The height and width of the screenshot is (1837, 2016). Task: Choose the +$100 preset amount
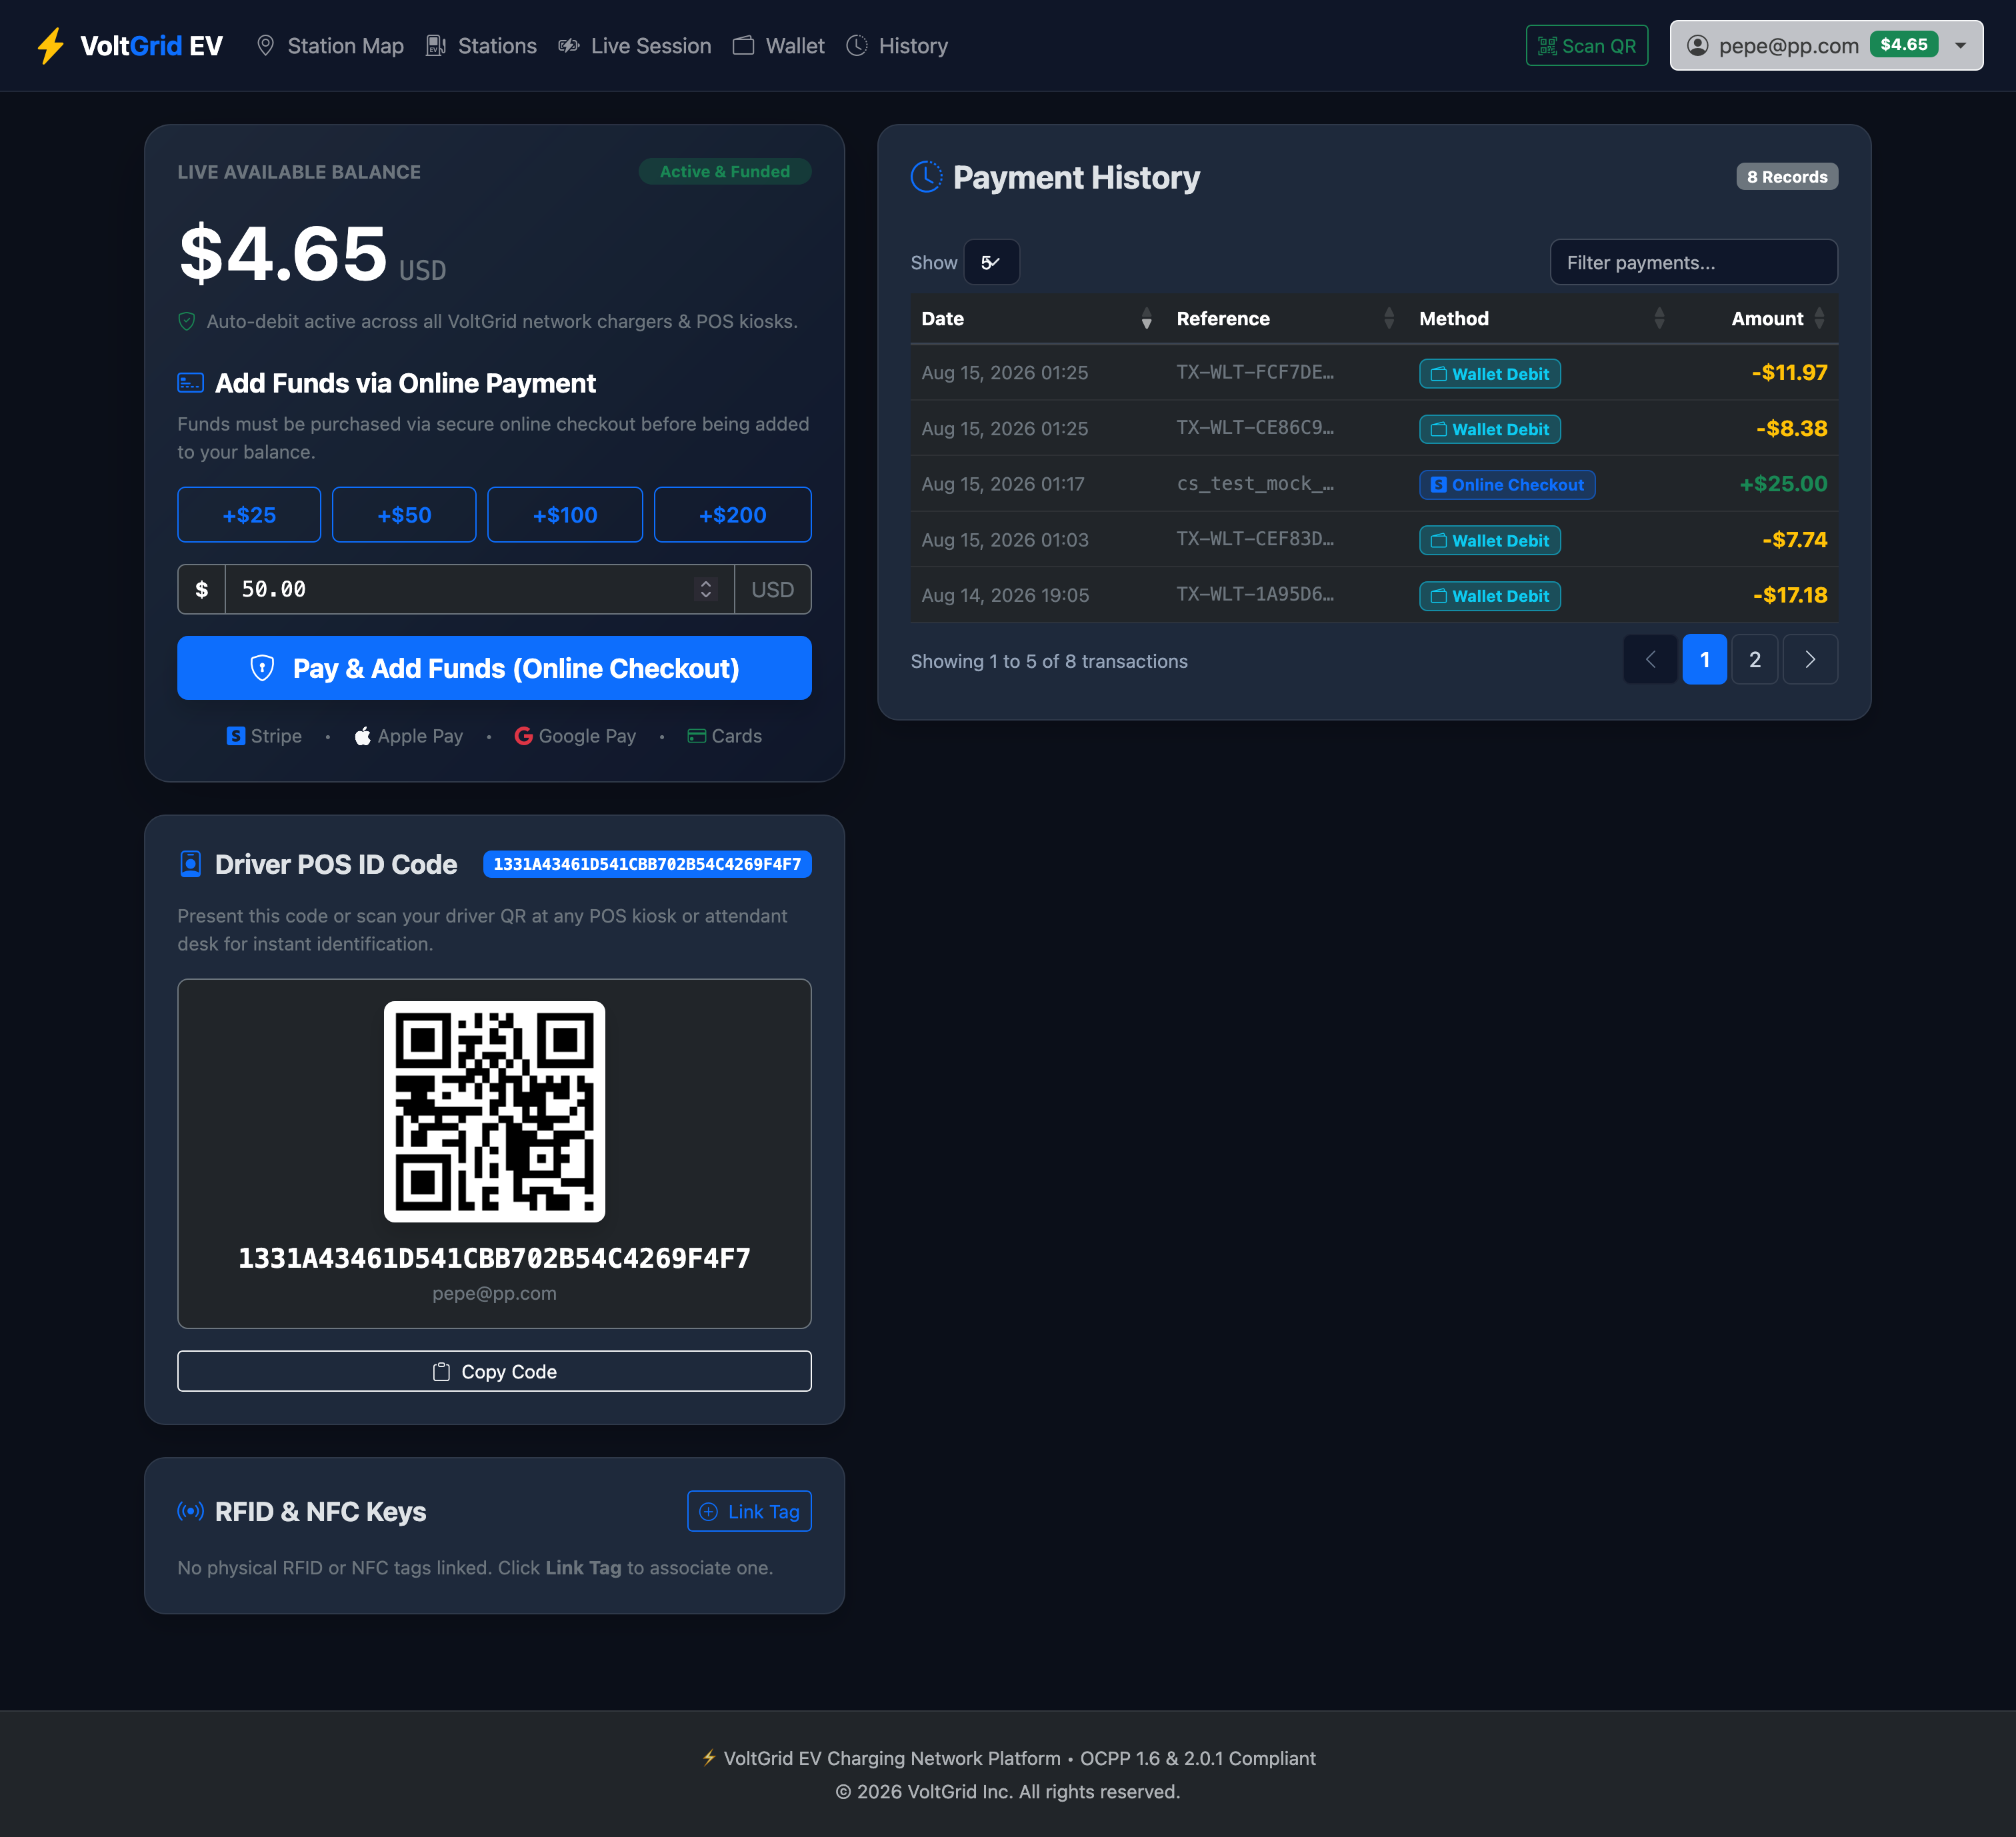pyautogui.click(x=565, y=515)
